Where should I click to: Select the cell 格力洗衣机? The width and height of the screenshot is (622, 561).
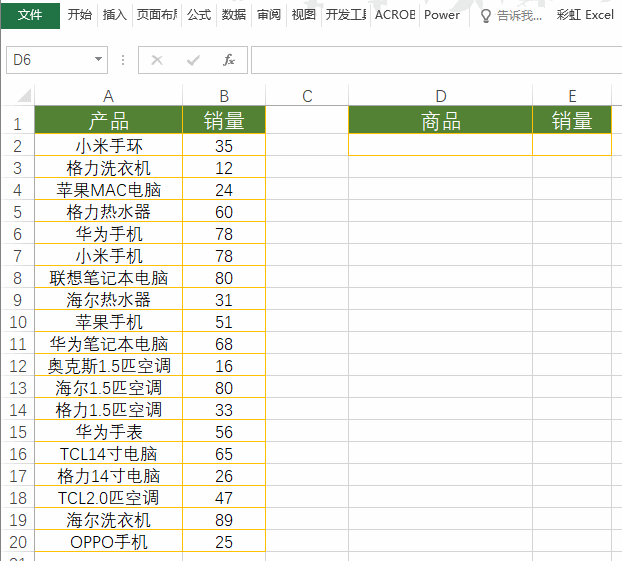pyautogui.click(x=108, y=168)
